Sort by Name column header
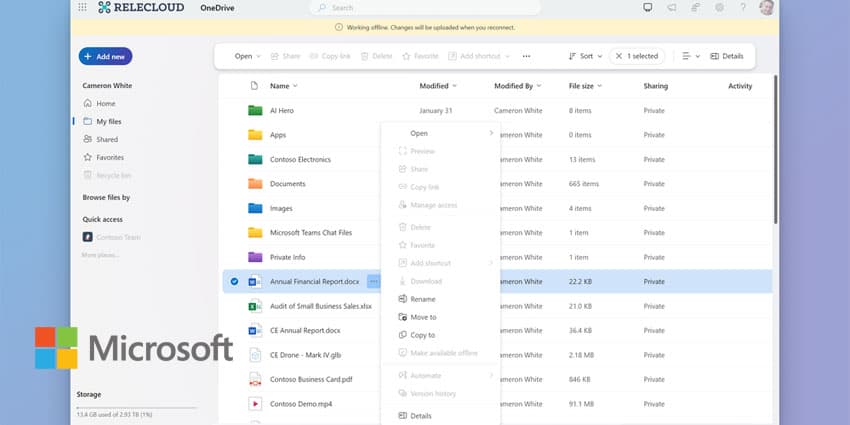Screen dimensions: 850x425 (284, 86)
